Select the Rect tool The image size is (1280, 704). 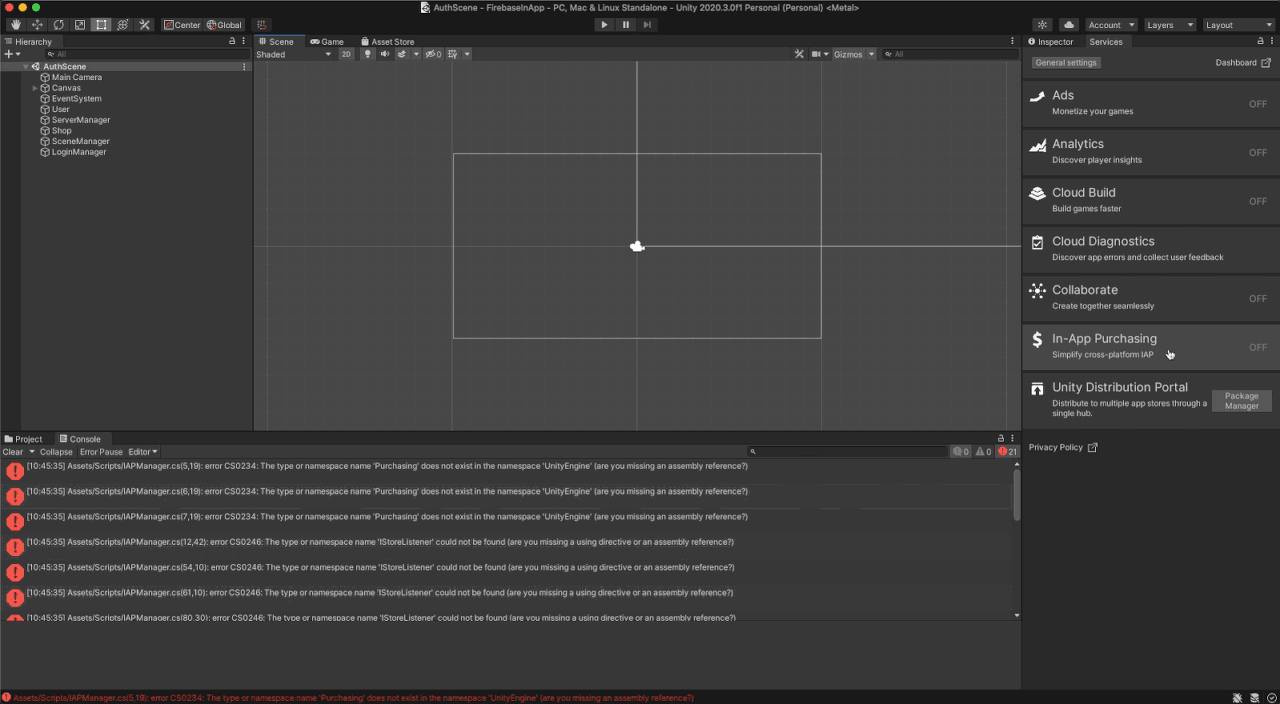[101, 24]
